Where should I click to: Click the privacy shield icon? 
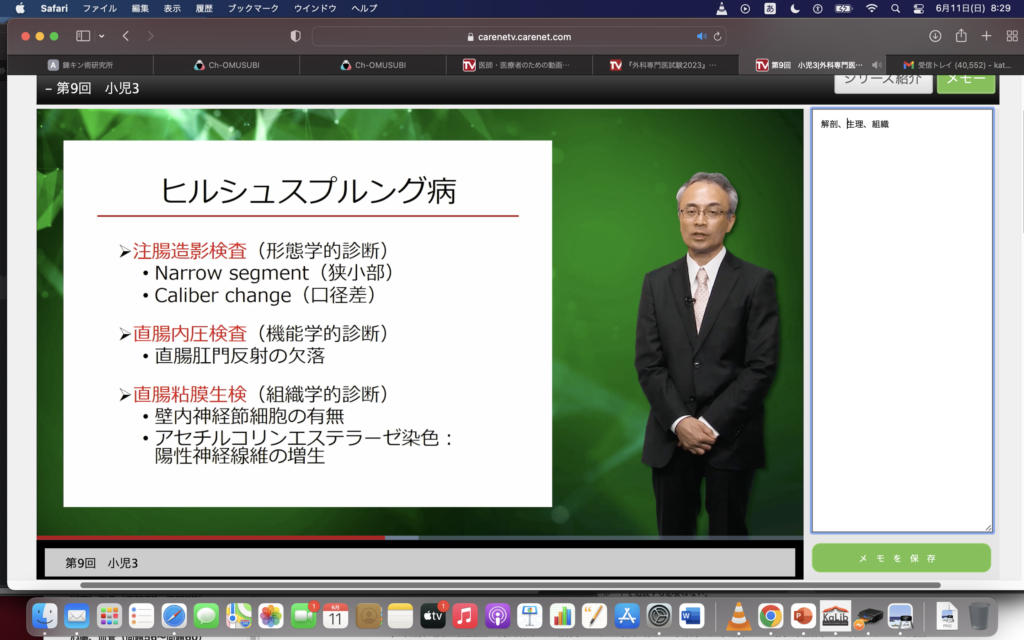(295, 36)
